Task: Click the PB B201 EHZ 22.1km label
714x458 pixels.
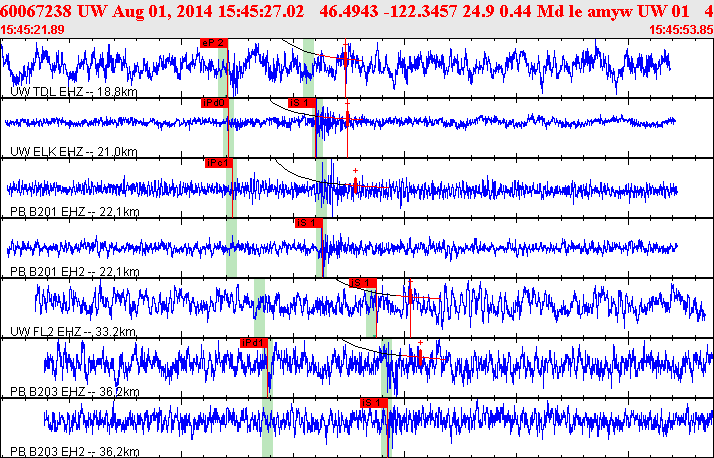Action: 74,211
